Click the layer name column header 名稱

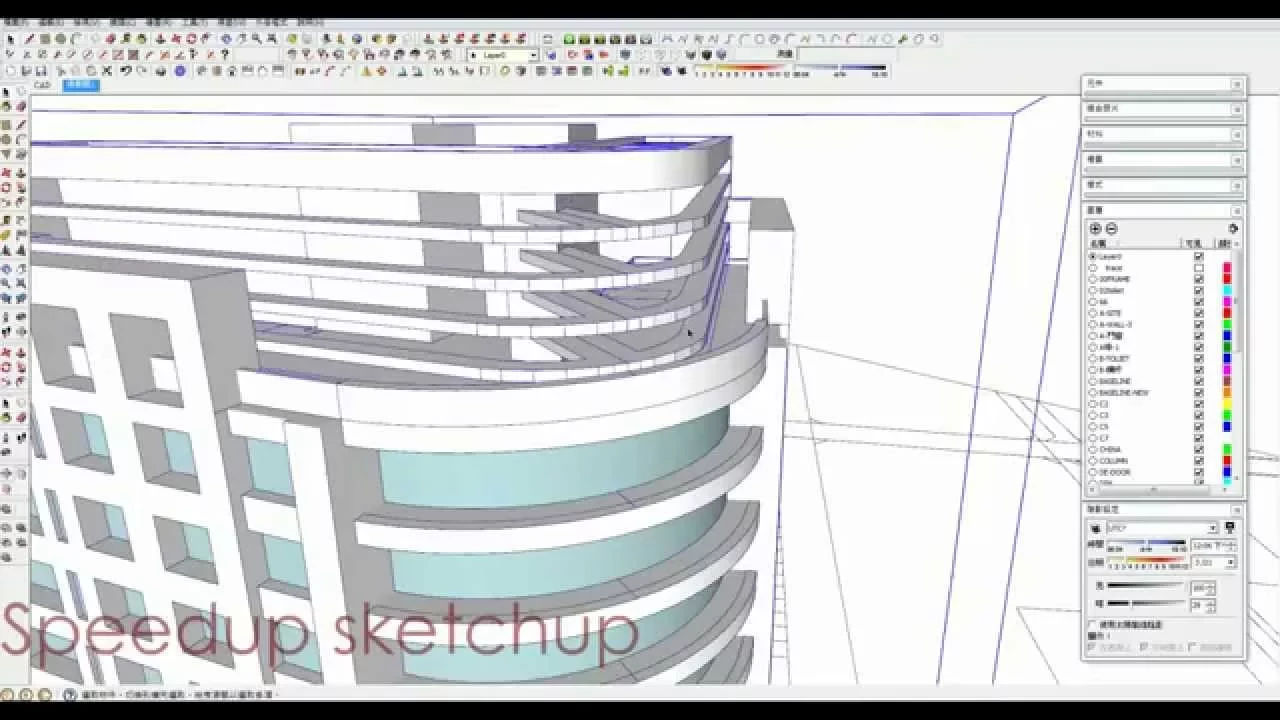[x=1098, y=243]
